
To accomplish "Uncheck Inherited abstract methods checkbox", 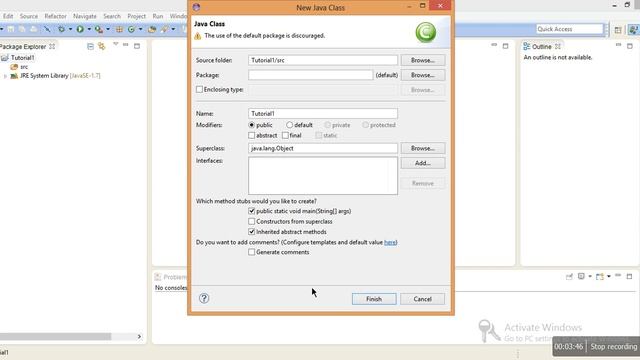I will (x=251, y=231).
